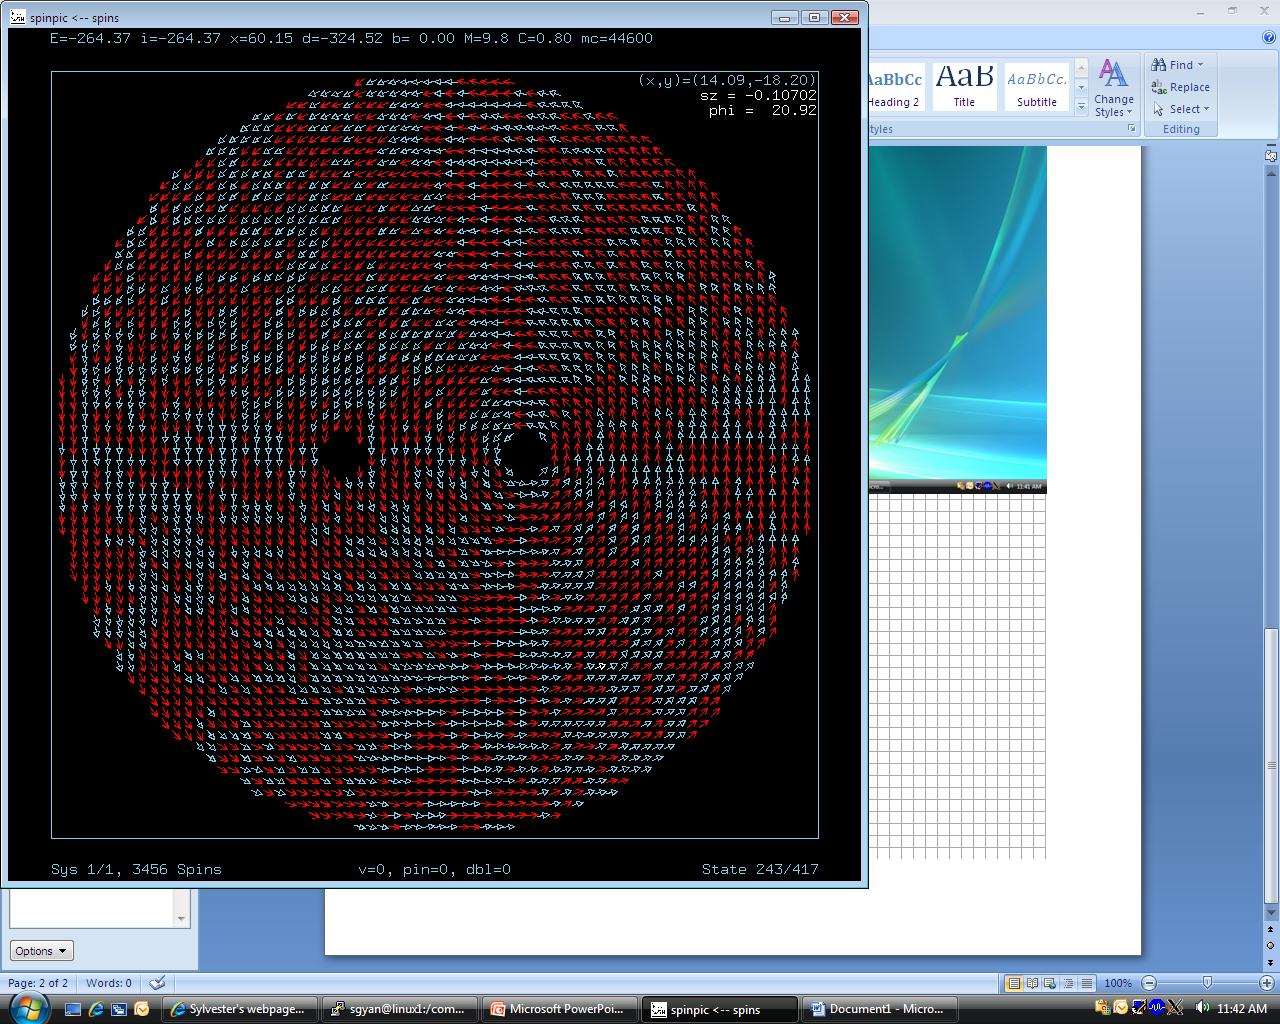Expand the Styles gallery More arrow
The image size is (1280, 1024).
coord(1081,107)
